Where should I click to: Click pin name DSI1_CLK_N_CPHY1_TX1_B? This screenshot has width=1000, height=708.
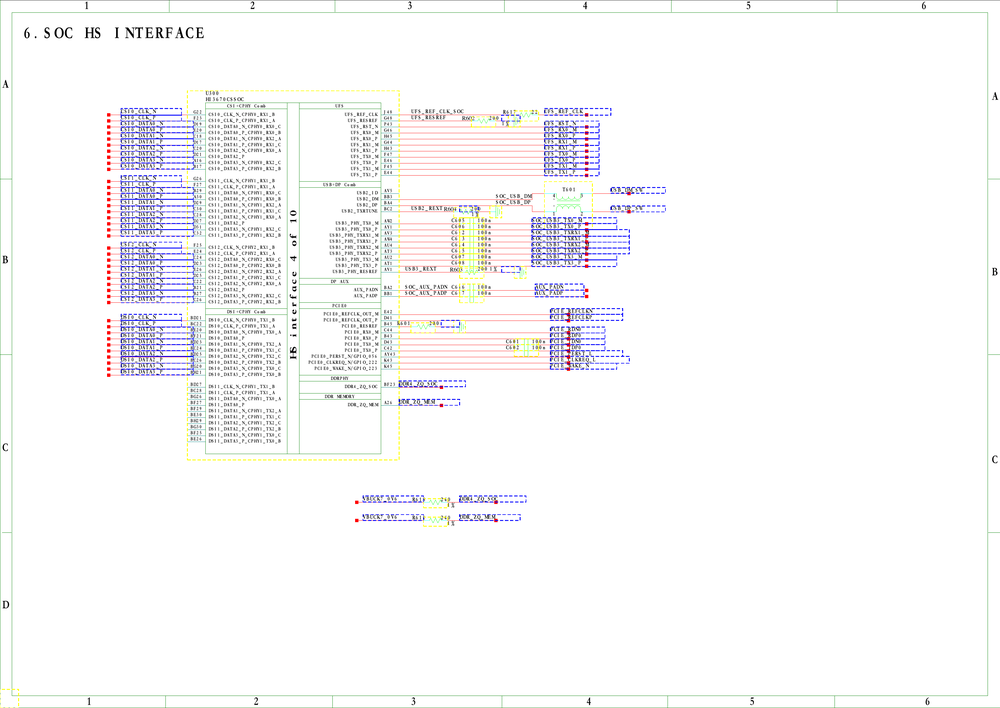(242, 387)
